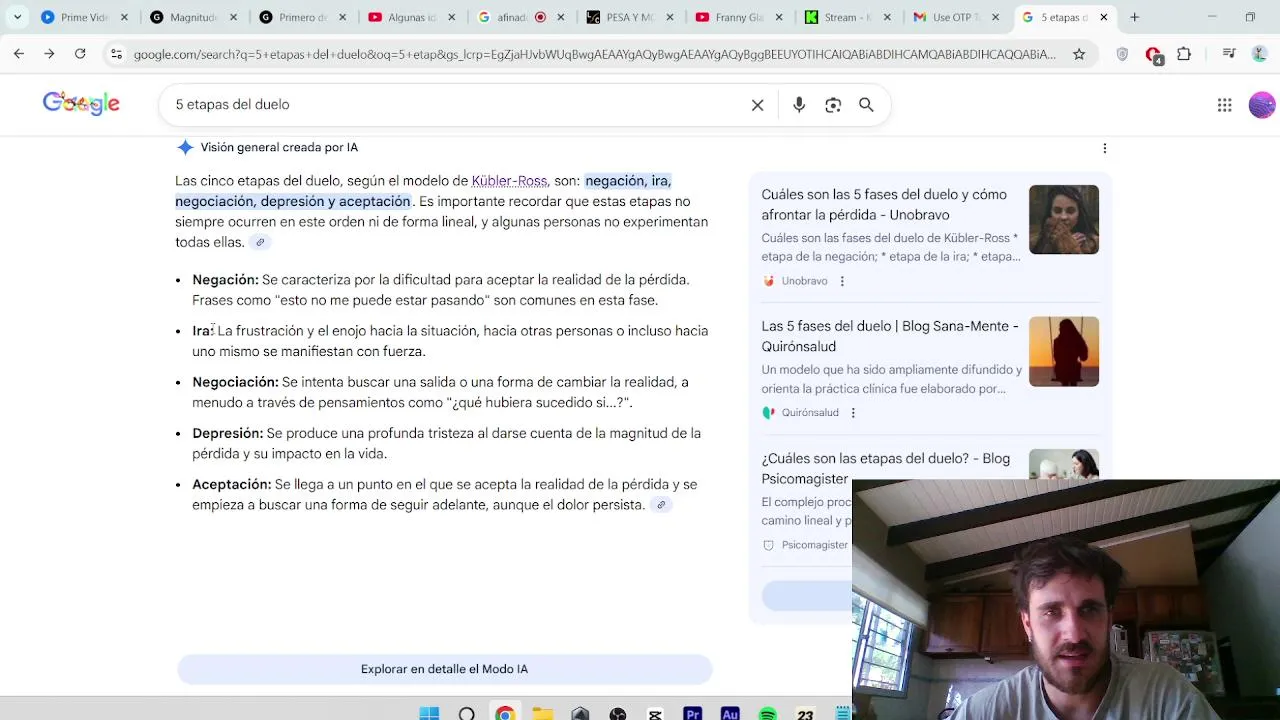Launch Adobe Audition from taskbar
The width and height of the screenshot is (1280, 720).
[x=730, y=714]
